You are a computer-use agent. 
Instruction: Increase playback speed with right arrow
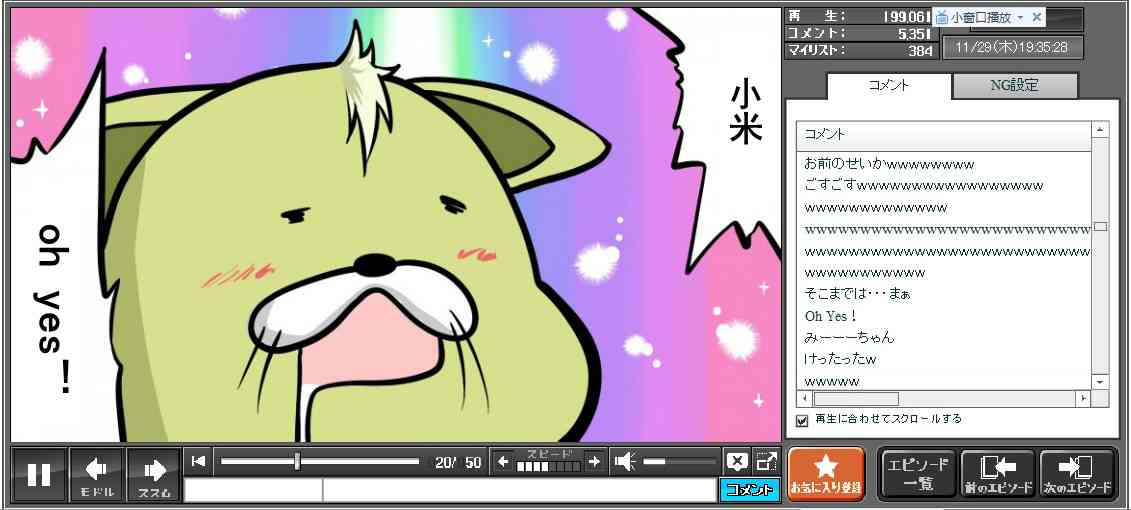click(x=594, y=461)
